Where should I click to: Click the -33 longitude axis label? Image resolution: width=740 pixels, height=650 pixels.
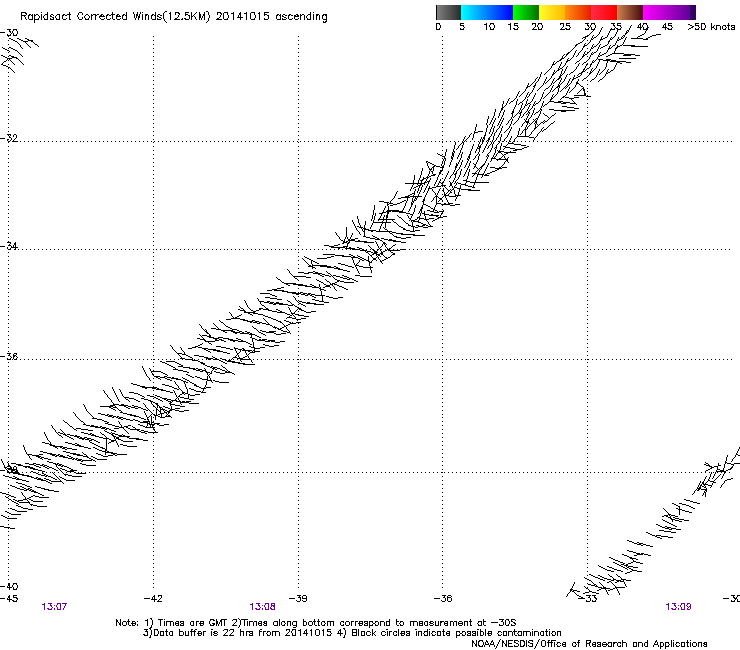click(x=590, y=599)
